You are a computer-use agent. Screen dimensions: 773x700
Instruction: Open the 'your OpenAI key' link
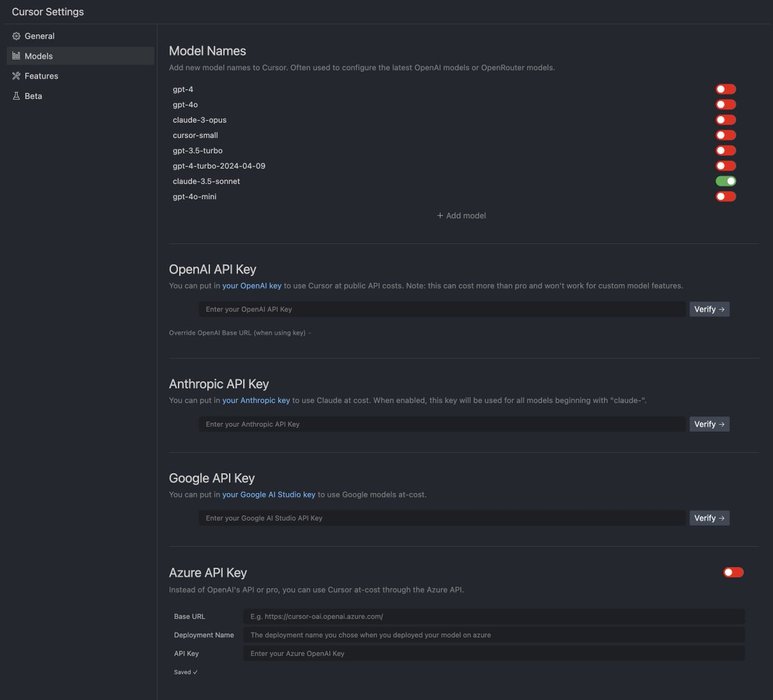tap(252, 286)
